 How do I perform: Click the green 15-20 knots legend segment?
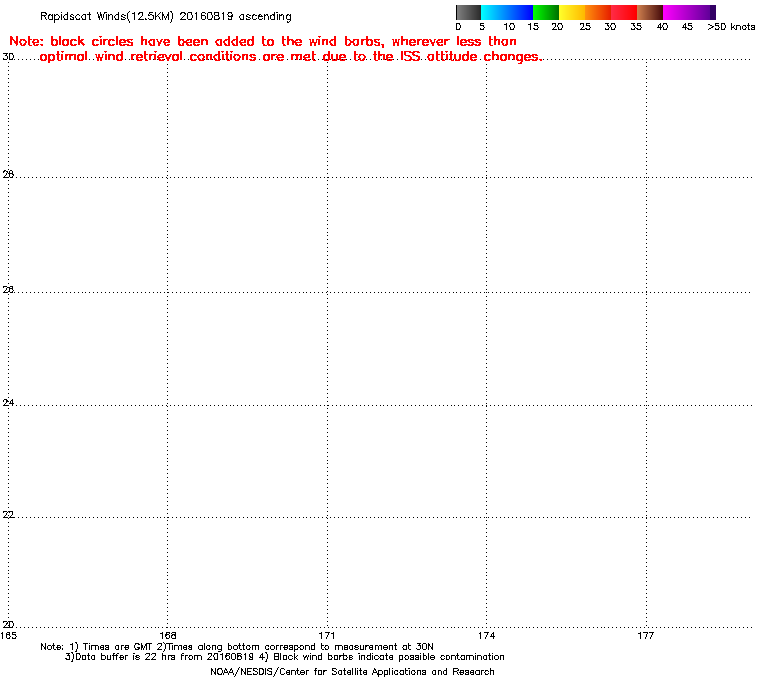[x=546, y=12]
